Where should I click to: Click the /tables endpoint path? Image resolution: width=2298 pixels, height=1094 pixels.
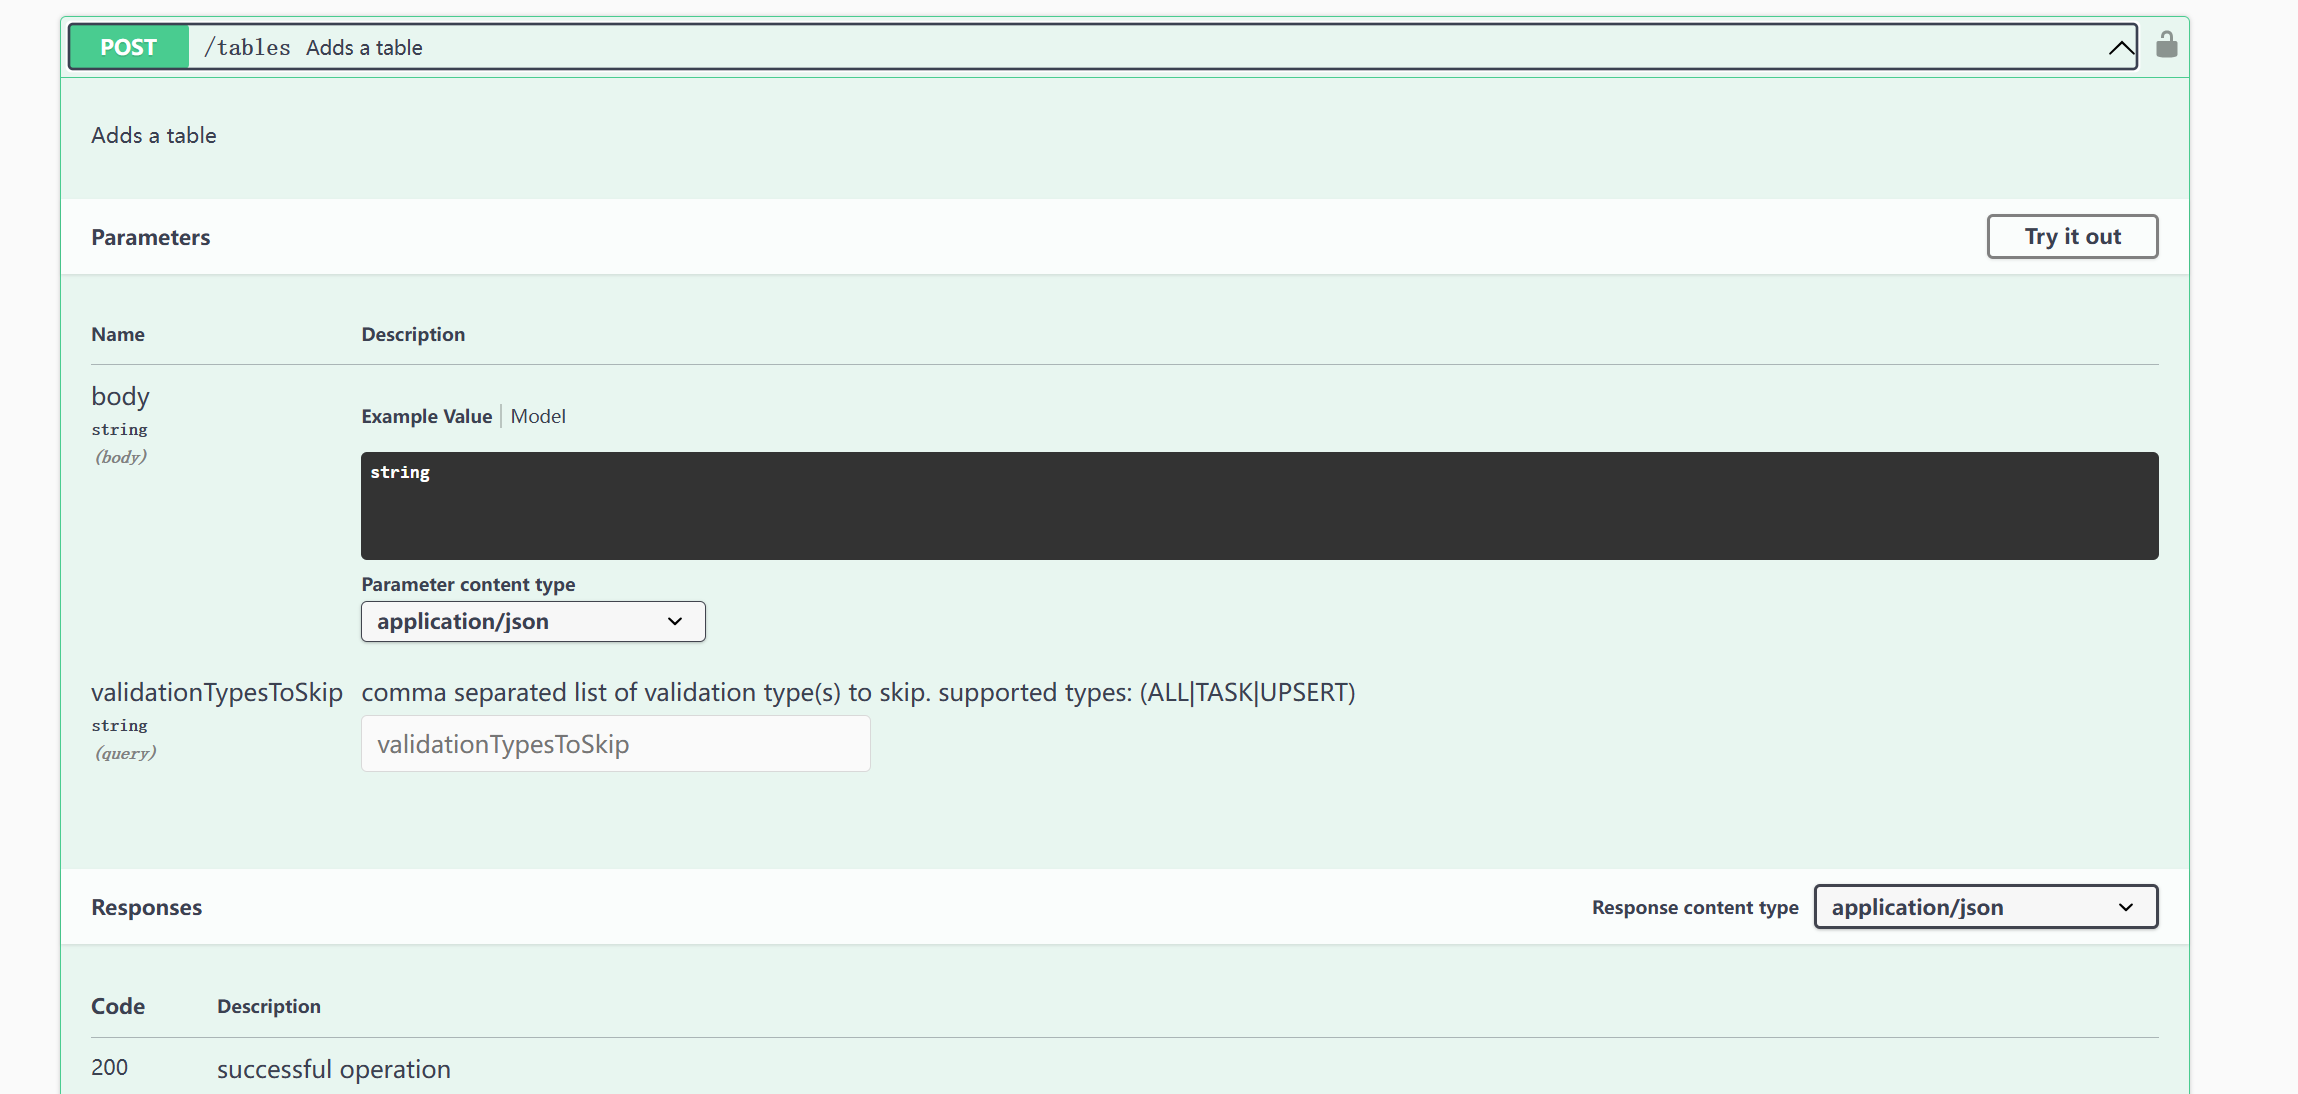[247, 47]
